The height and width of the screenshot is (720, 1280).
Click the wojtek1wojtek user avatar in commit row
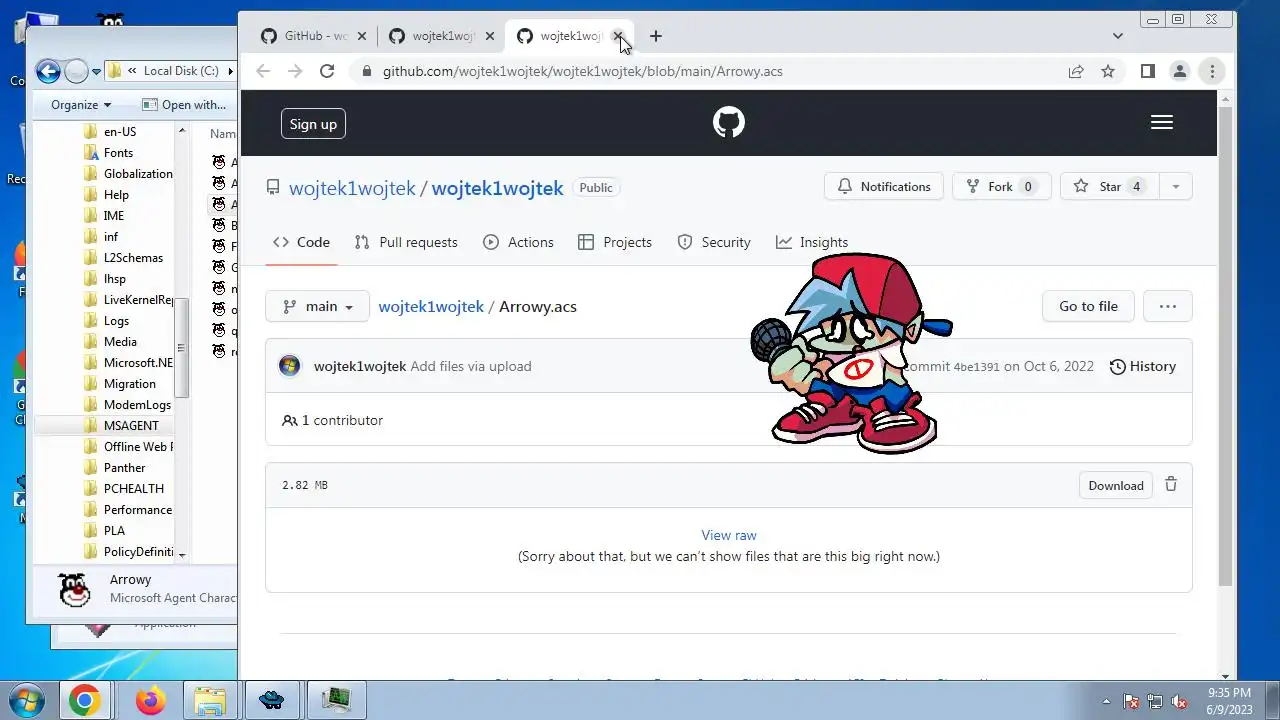290,366
